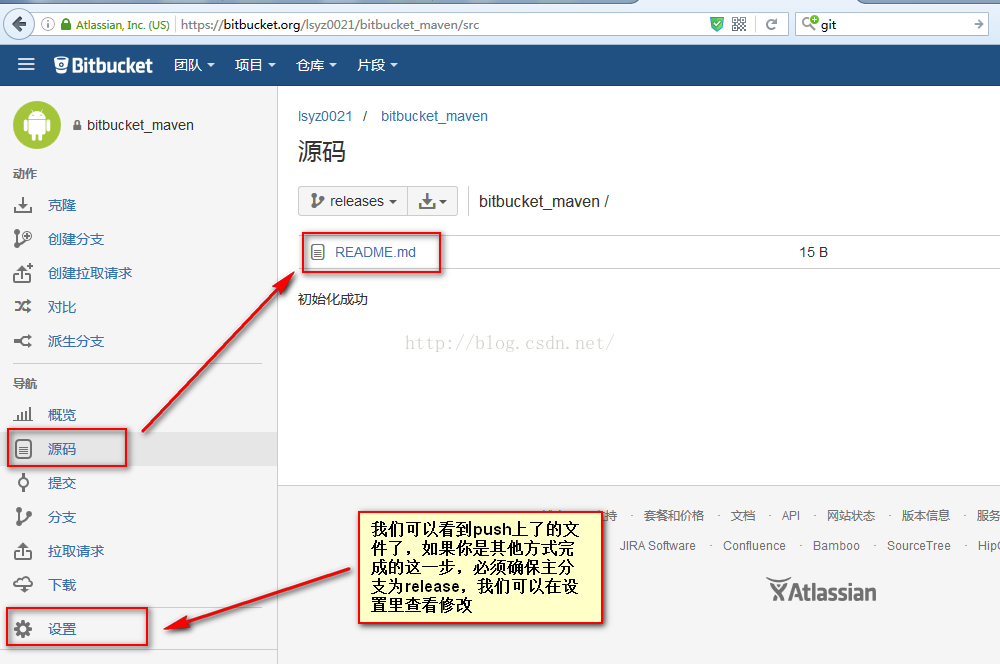Open the README.md file link
This screenshot has height=664, width=1000.
tap(375, 253)
